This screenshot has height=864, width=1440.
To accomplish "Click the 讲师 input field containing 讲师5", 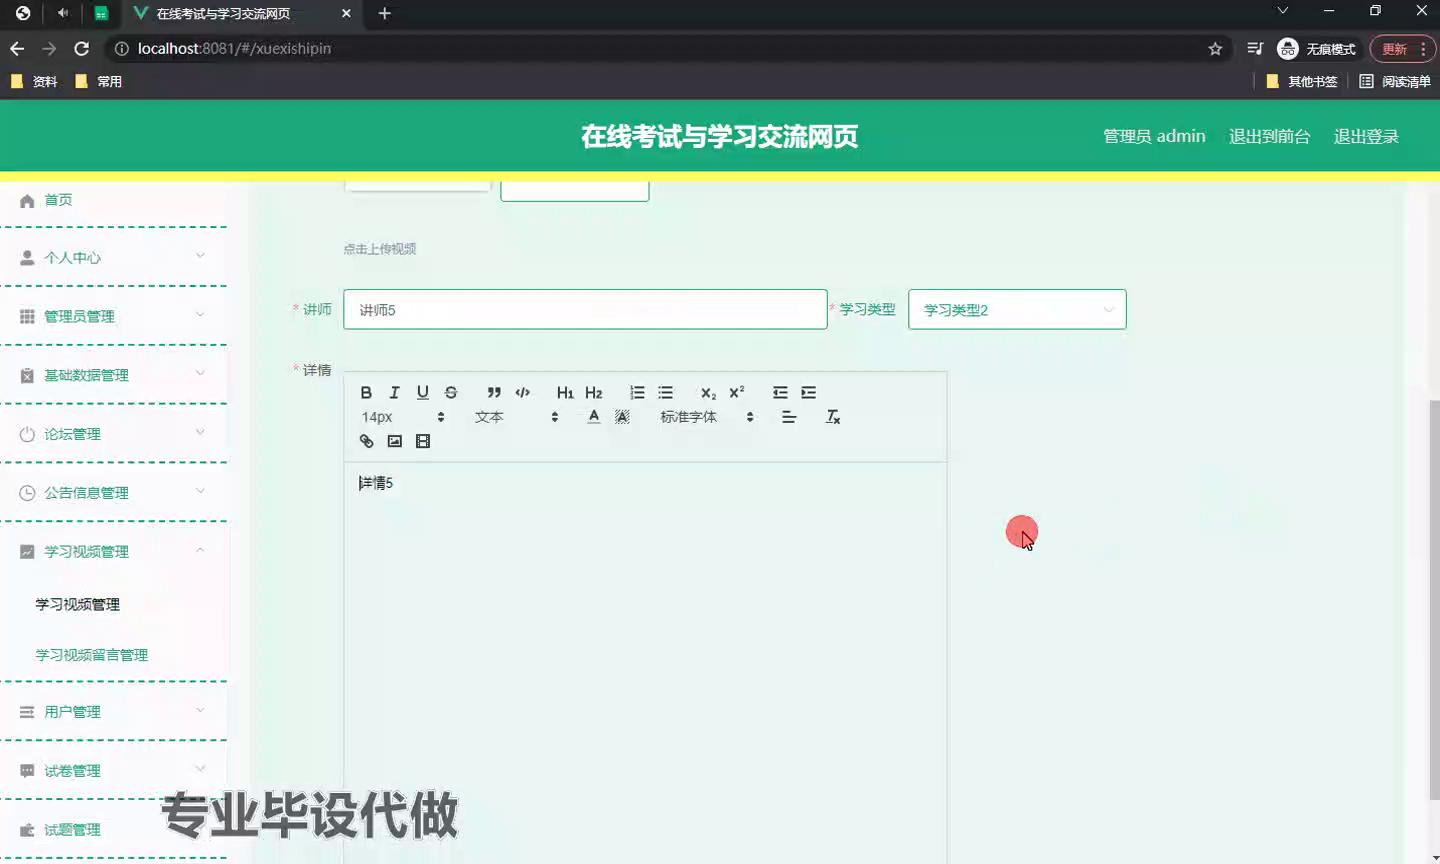I will (584, 310).
